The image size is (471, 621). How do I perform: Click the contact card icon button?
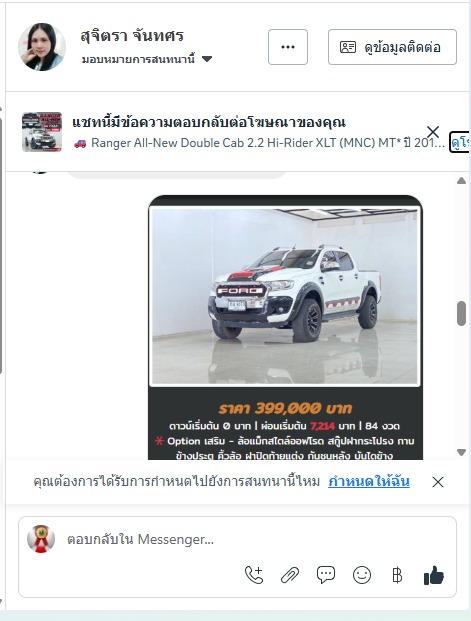point(348,47)
